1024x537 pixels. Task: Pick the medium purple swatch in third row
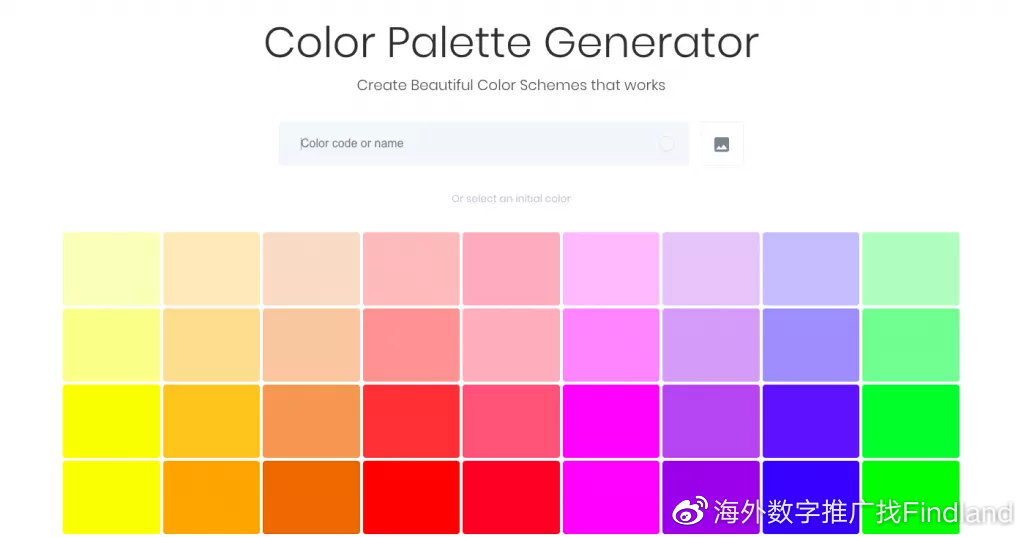pyautogui.click(x=711, y=421)
